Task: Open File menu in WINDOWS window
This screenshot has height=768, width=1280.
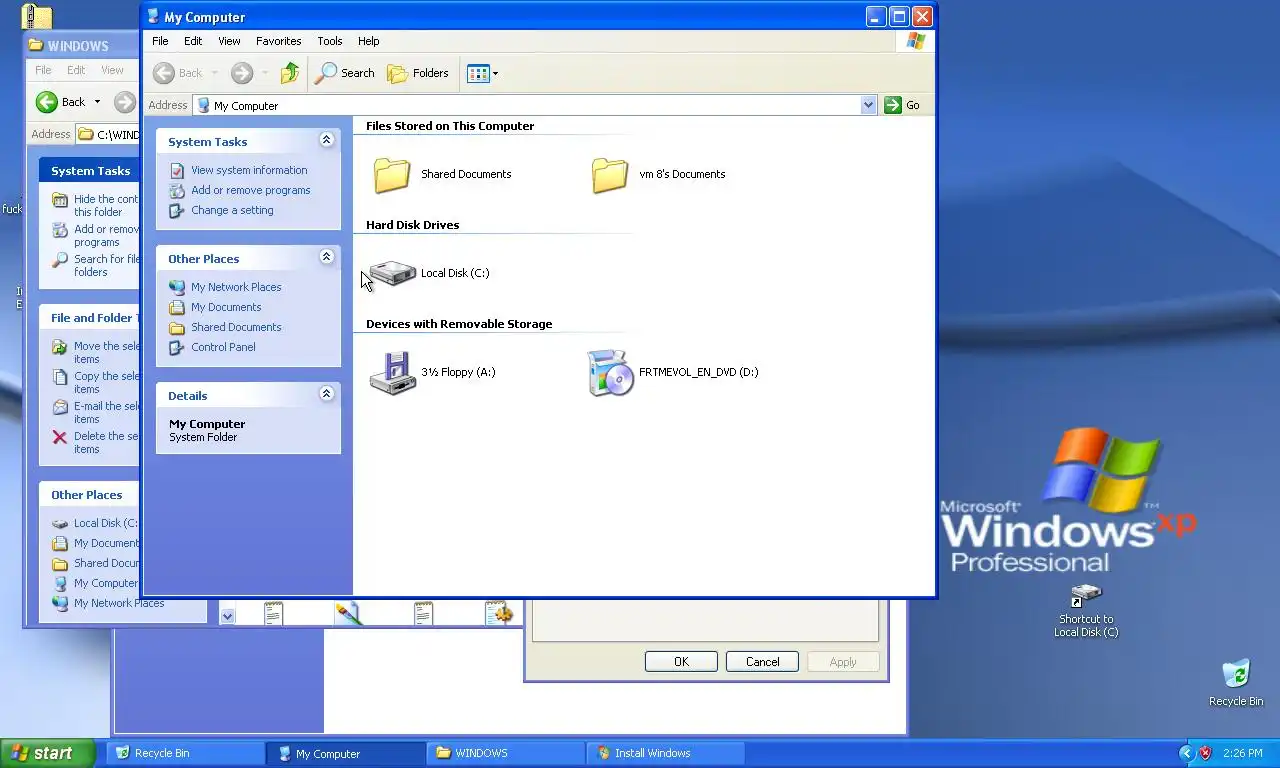Action: click(43, 70)
